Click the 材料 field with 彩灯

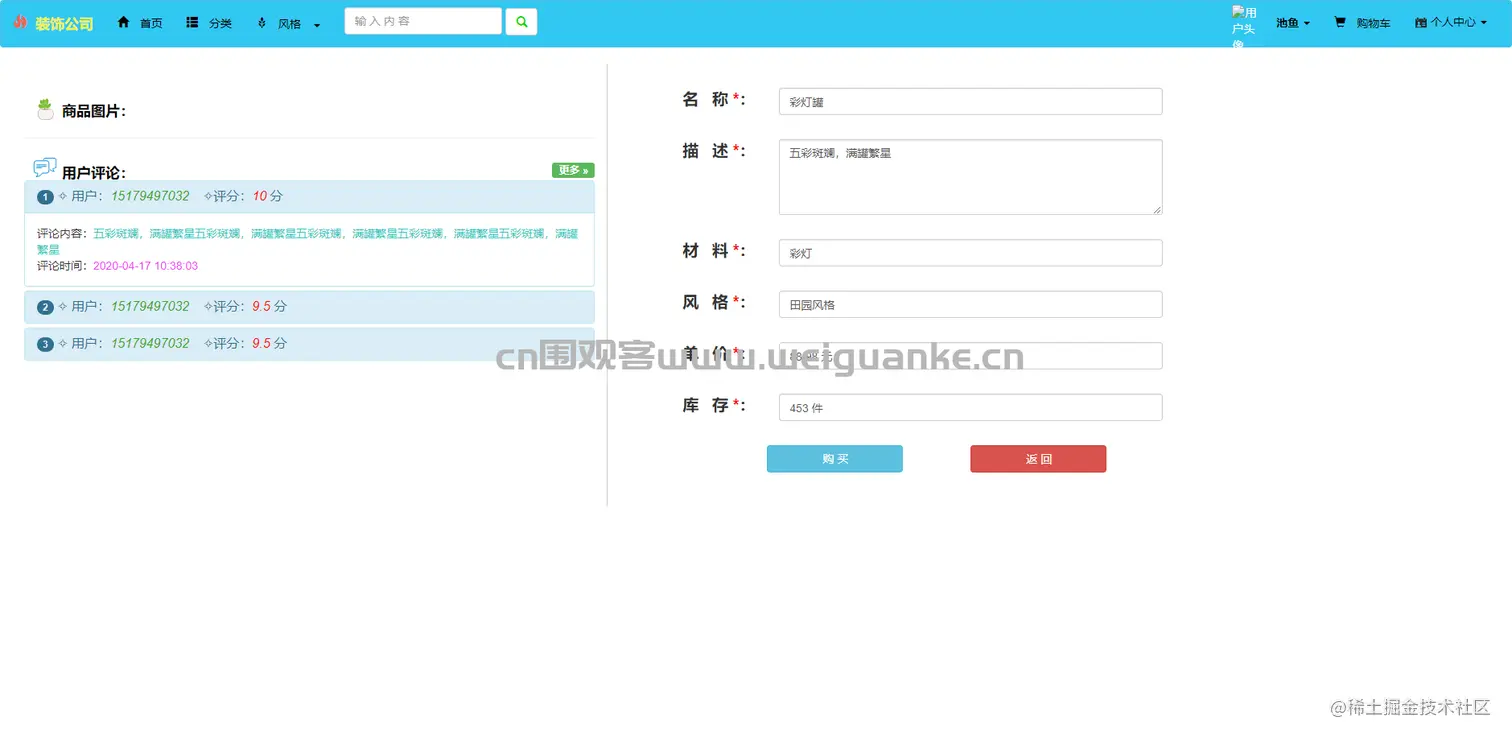pyautogui.click(x=970, y=253)
